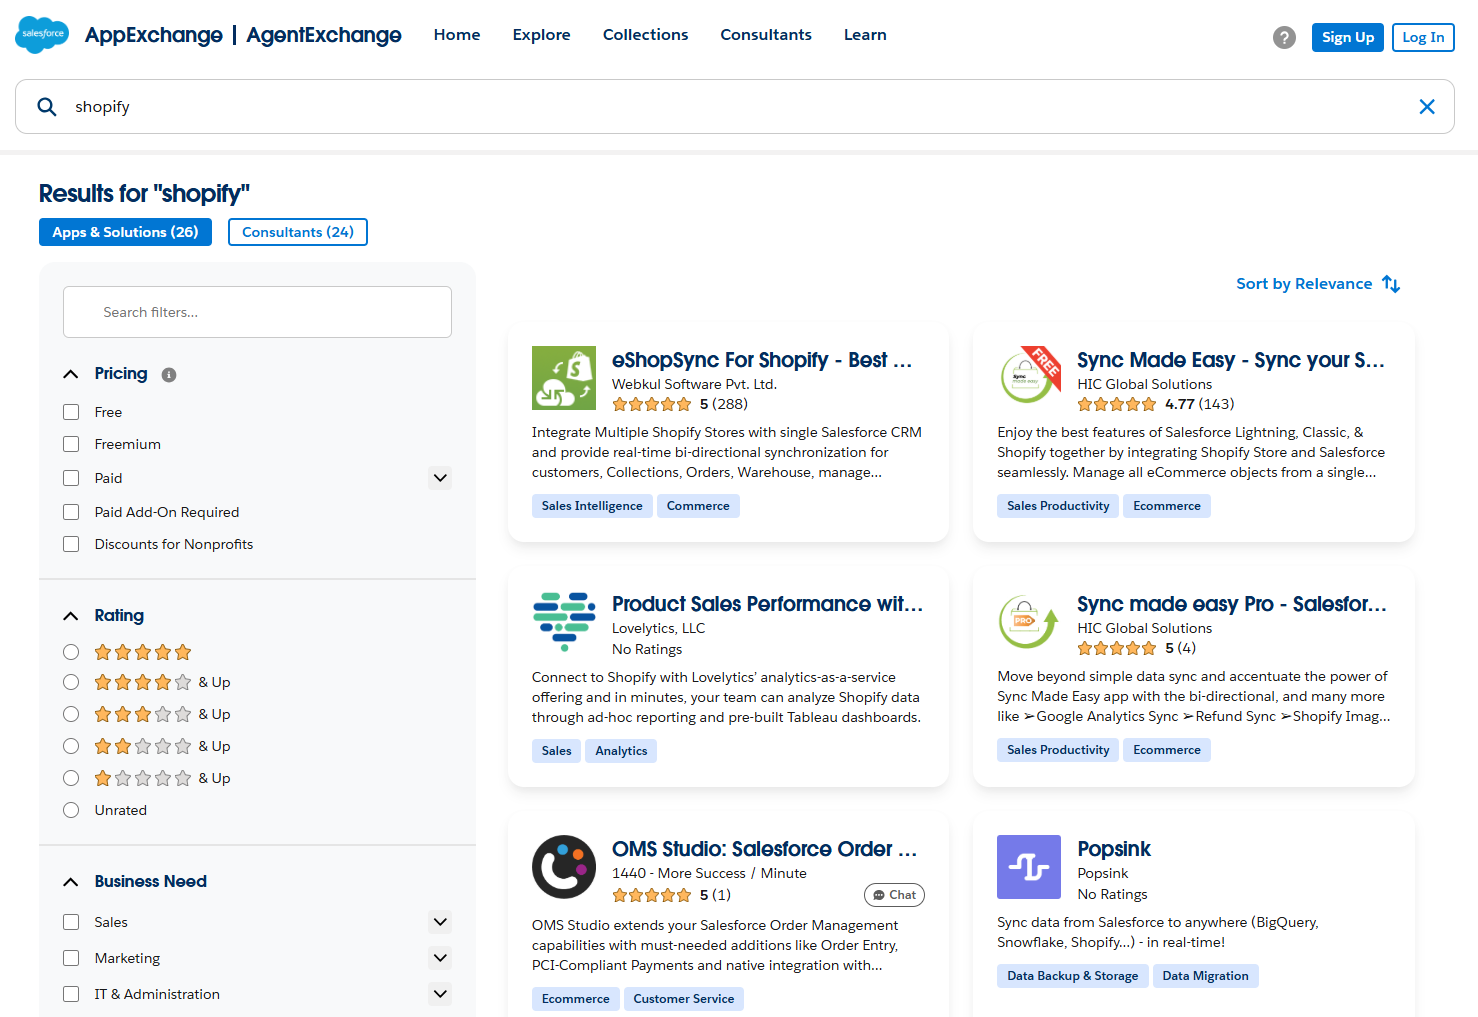The height and width of the screenshot is (1017, 1478).
Task: Click the Salesforce cloud logo
Action: coord(42,35)
